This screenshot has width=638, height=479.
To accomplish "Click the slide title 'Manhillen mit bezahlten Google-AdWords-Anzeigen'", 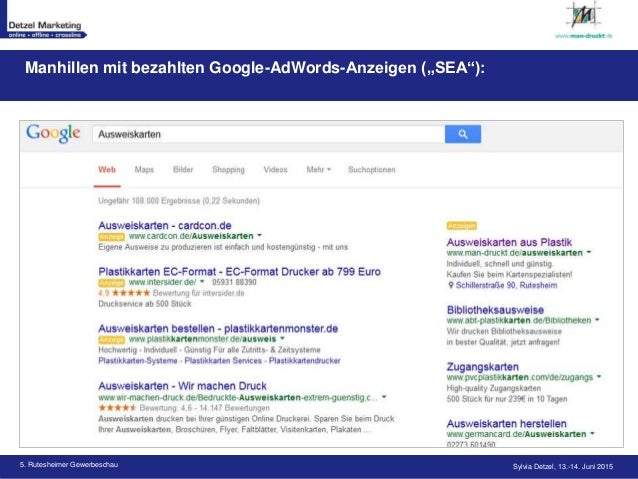I will click(x=255, y=68).
